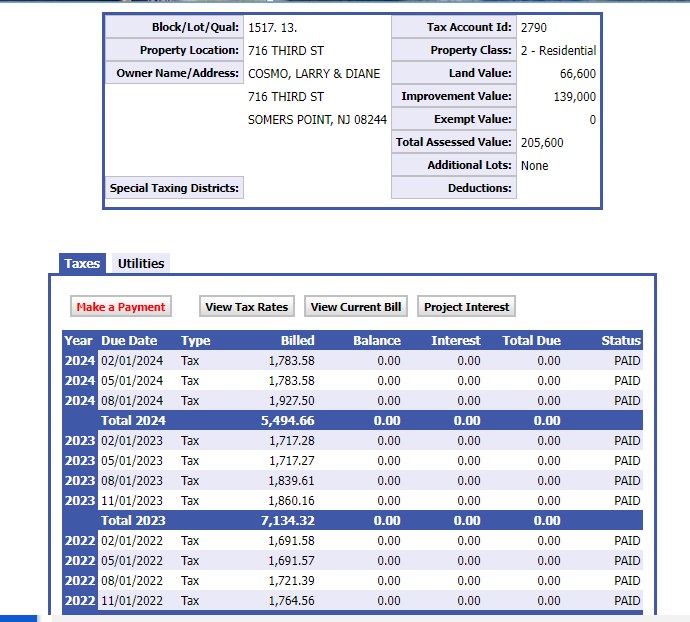Click the Total 2023 row label
This screenshot has width=690, height=622.
click(133, 520)
